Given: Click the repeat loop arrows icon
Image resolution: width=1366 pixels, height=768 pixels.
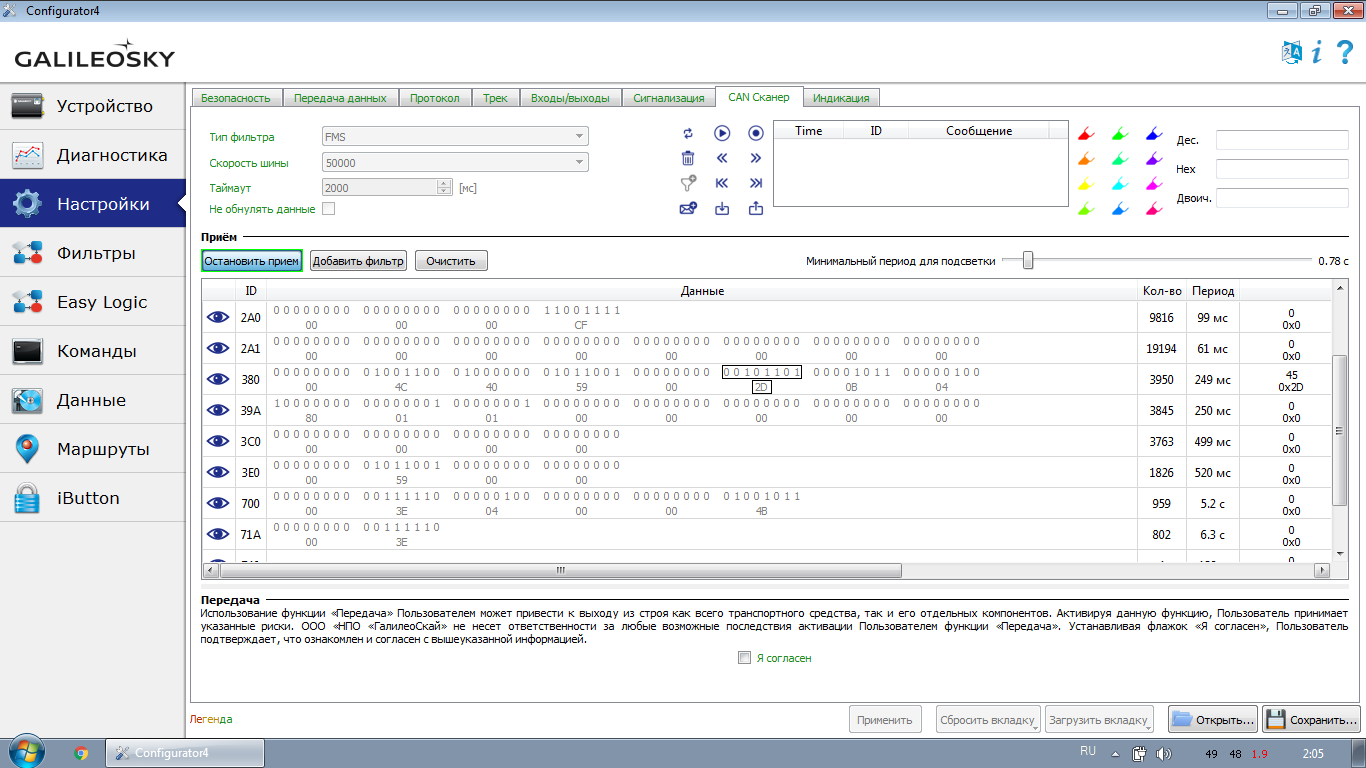Looking at the screenshot, I should pos(688,133).
